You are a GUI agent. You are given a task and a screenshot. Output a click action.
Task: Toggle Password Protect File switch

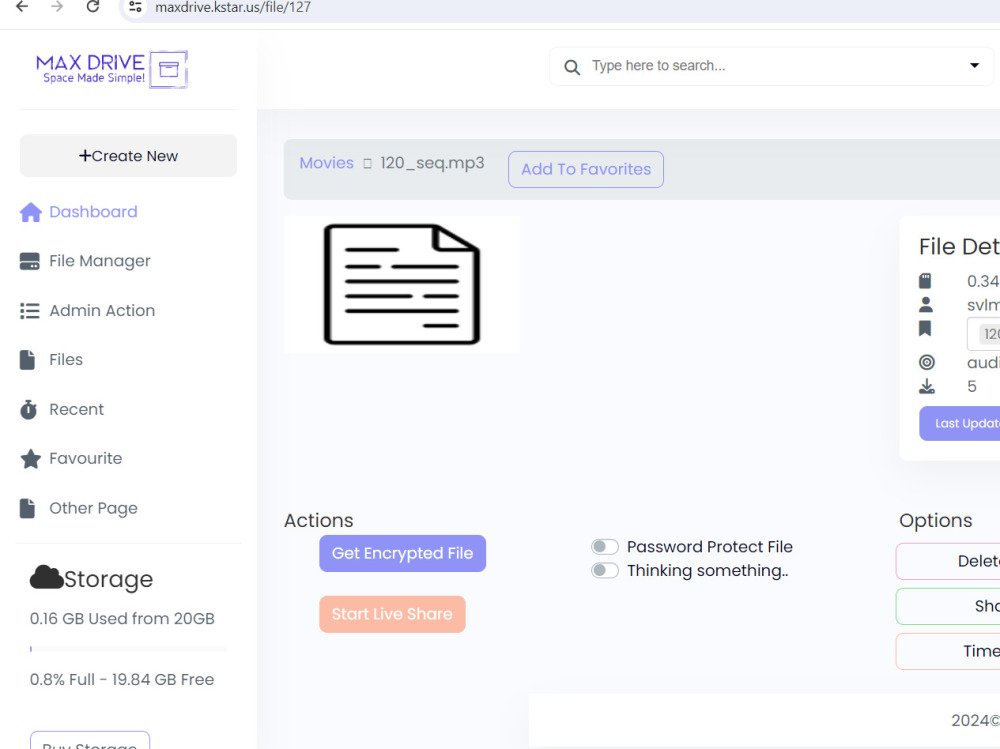click(605, 547)
